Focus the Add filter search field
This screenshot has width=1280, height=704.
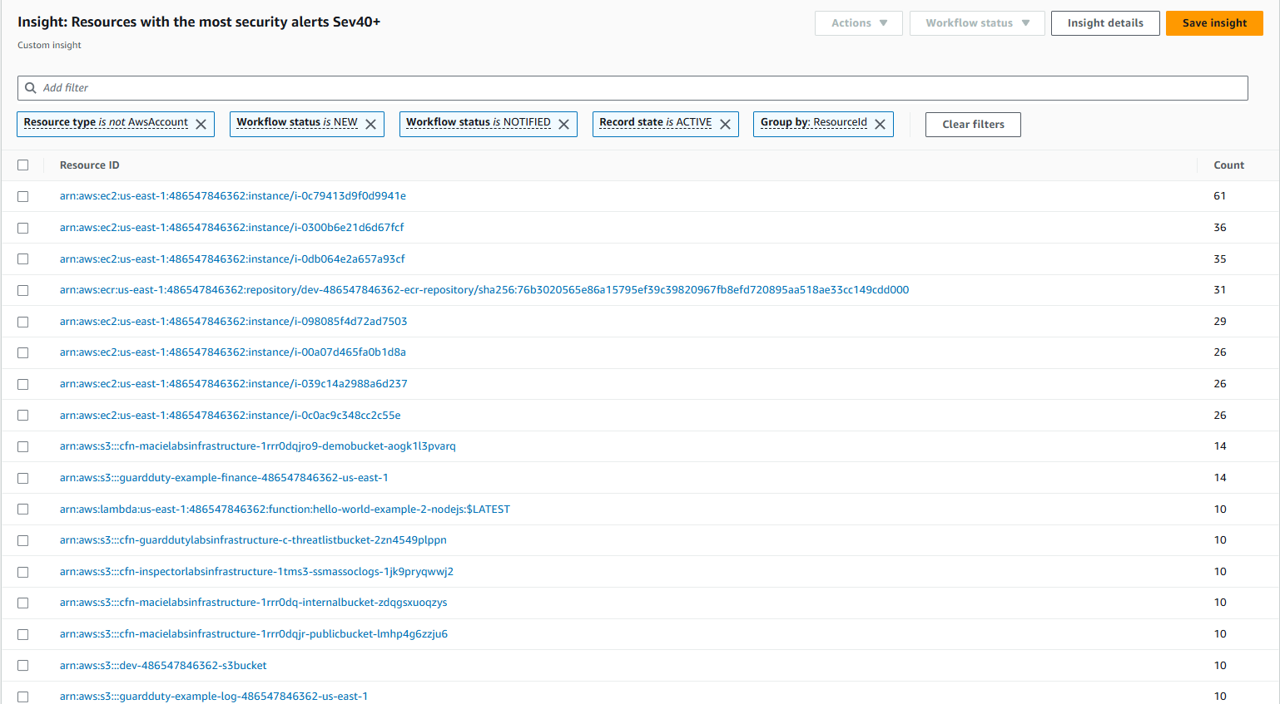pos(640,88)
